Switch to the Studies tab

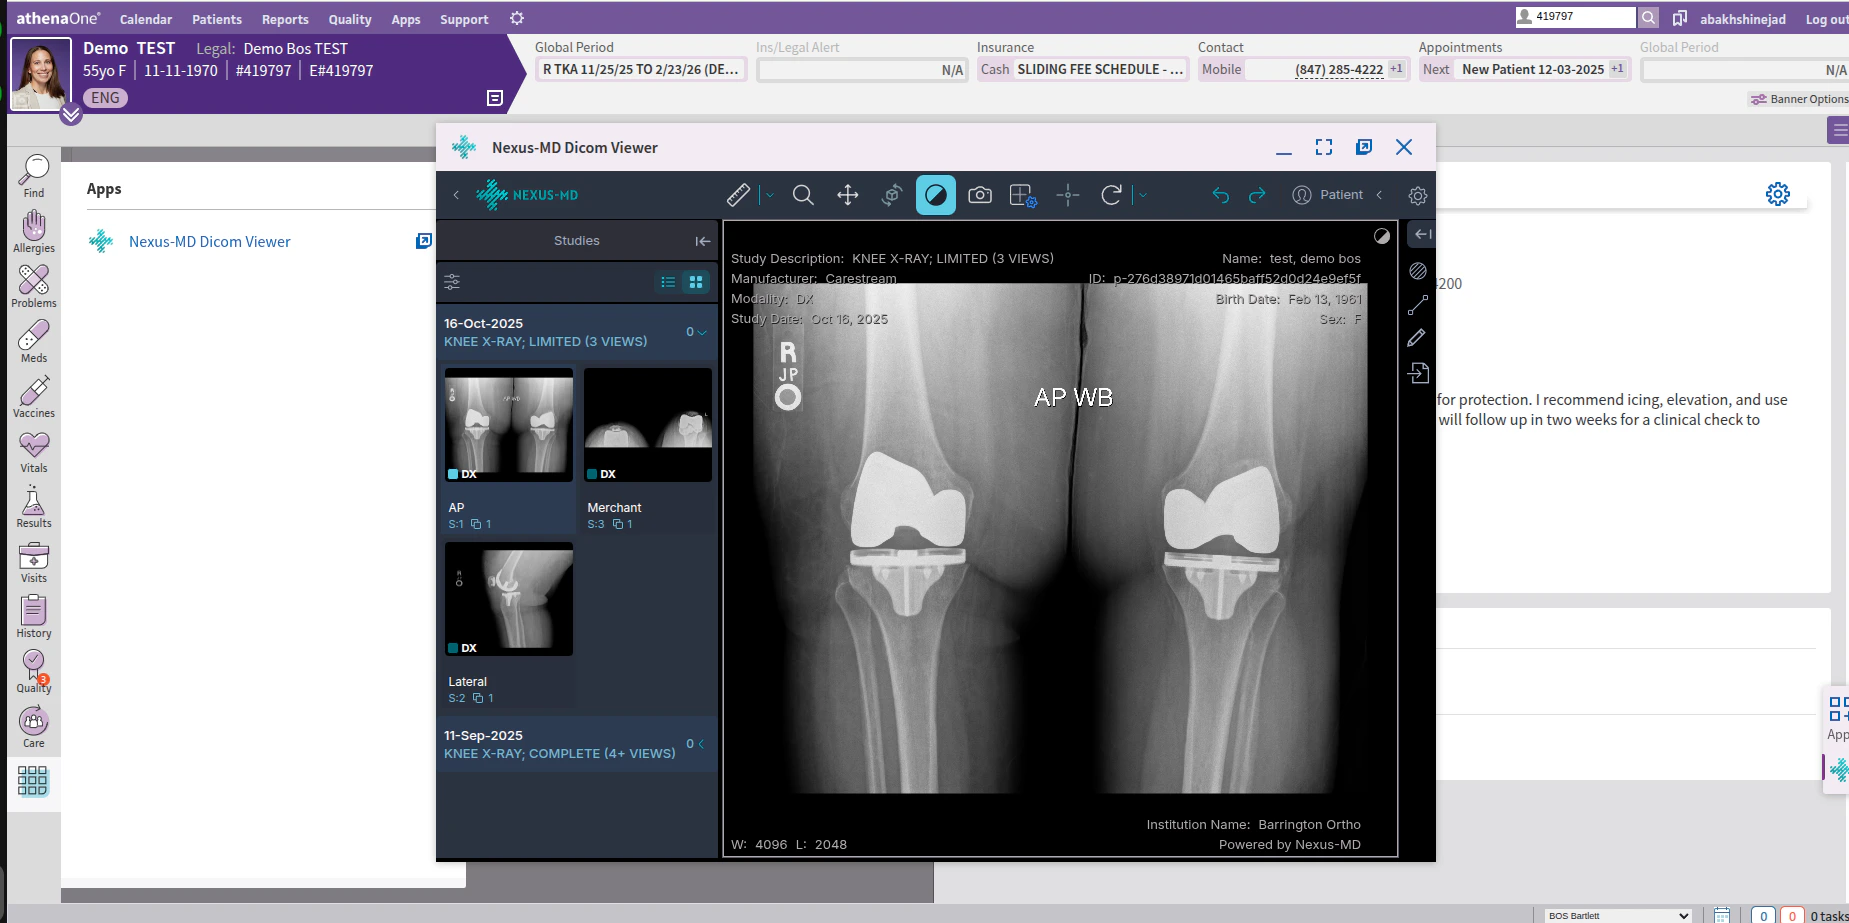[x=576, y=240]
